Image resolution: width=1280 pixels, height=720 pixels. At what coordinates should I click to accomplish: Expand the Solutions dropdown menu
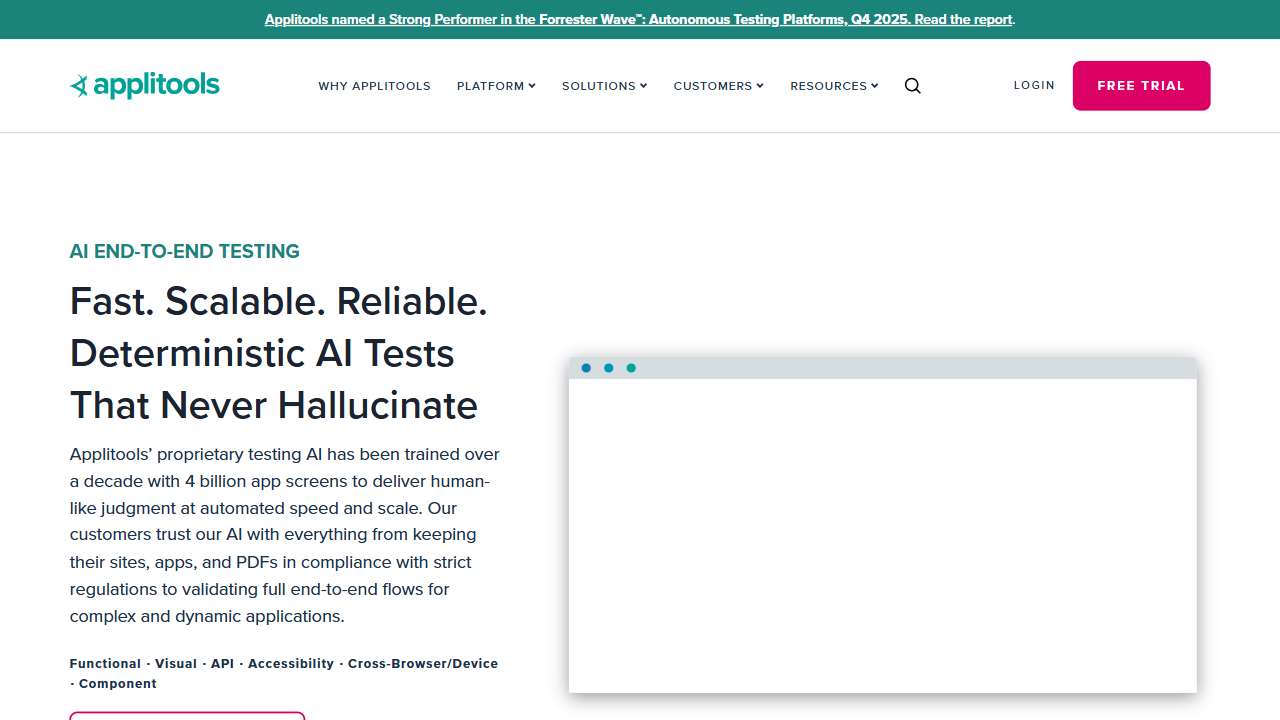pyautogui.click(x=604, y=86)
